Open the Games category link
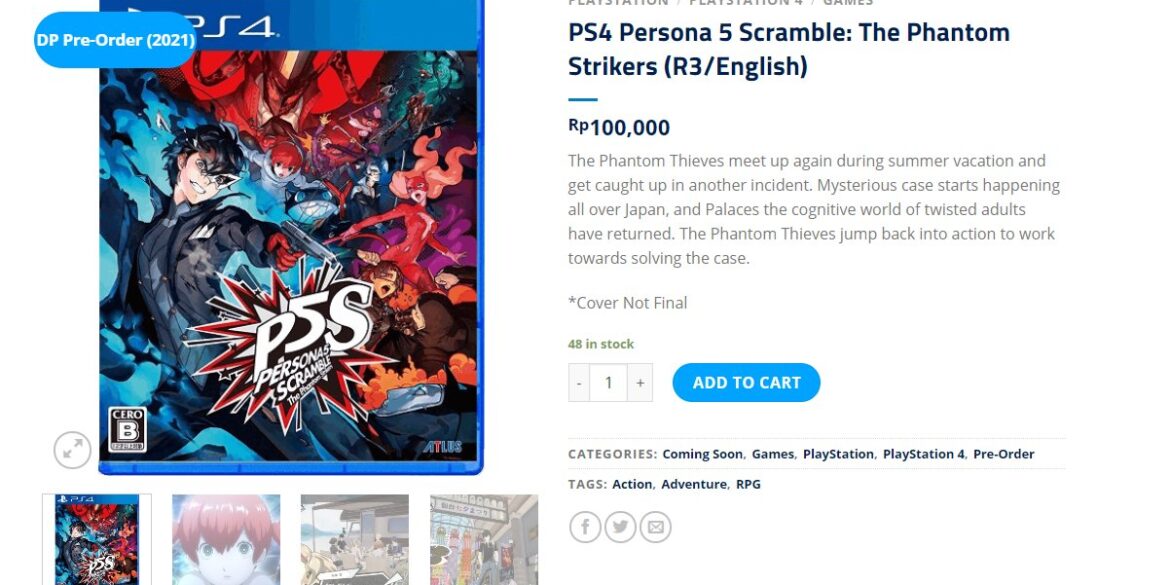Viewport: 1170px width, 585px height. (x=772, y=454)
